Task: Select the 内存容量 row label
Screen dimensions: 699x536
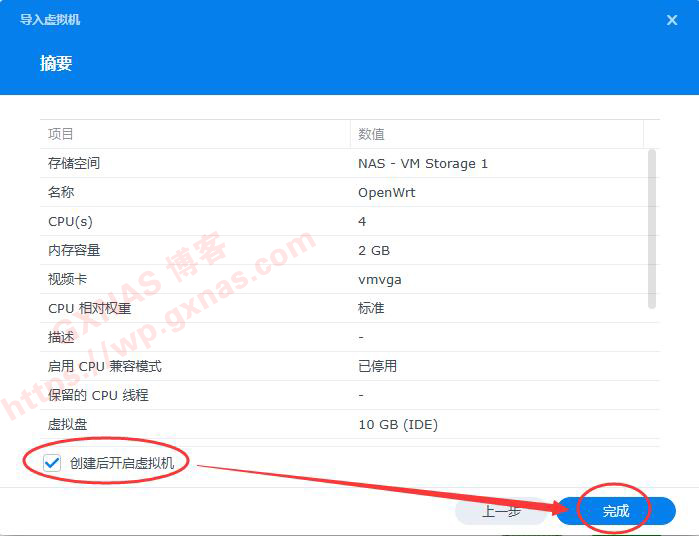Action: point(74,250)
